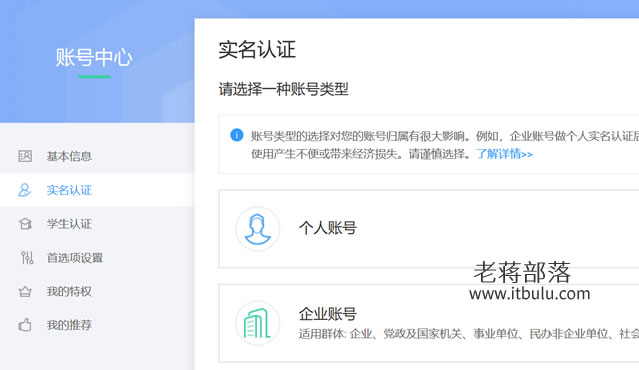Click the 基本信息 ID card icon
The width and height of the screenshot is (639, 370).
[25, 156]
